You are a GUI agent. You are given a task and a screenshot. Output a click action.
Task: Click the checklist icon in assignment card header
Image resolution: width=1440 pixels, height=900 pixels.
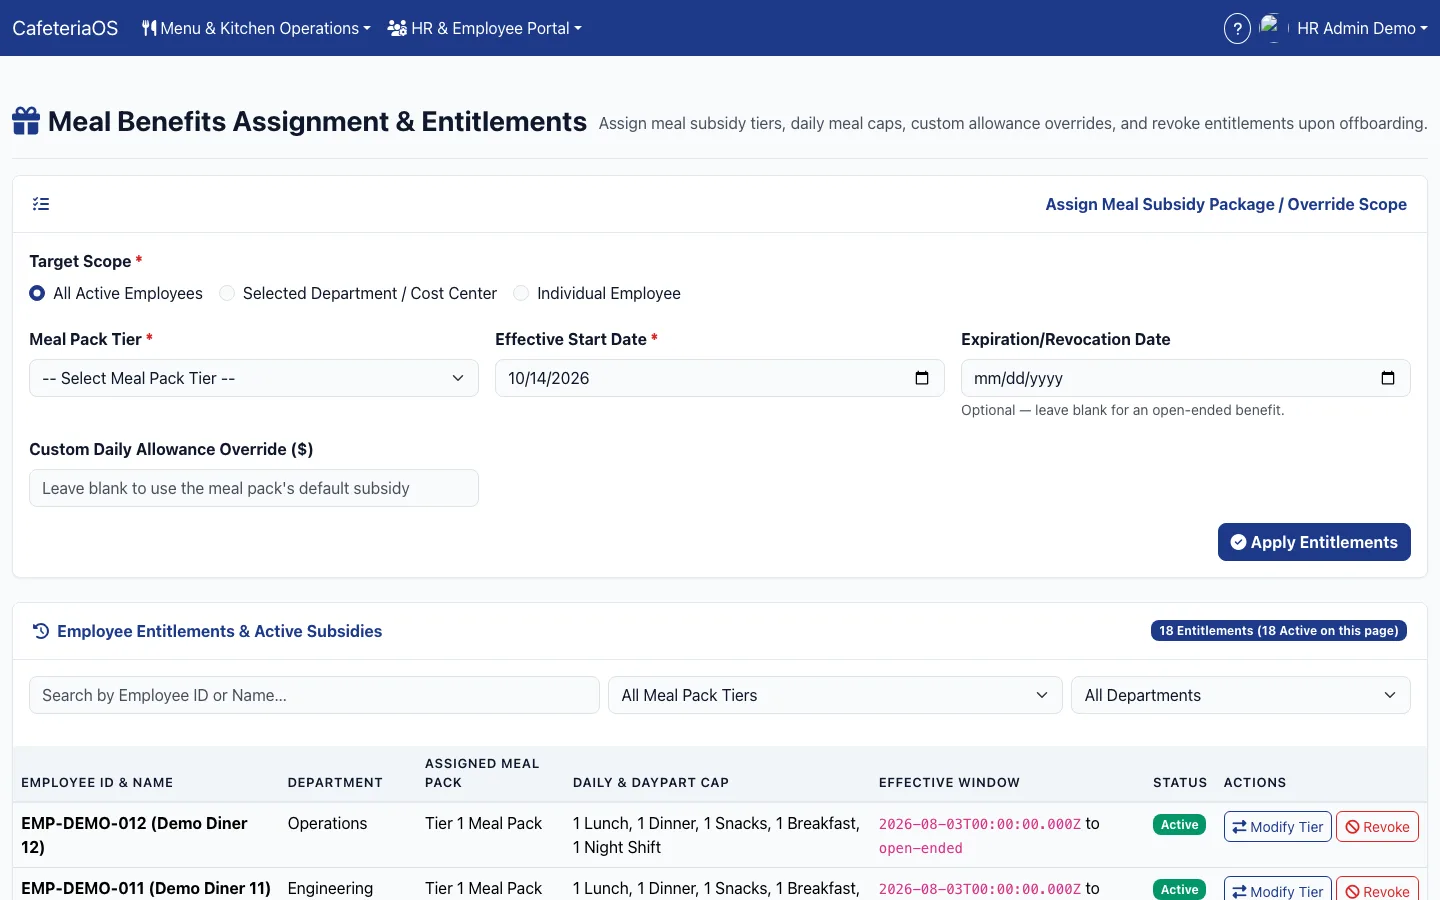coord(41,204)
